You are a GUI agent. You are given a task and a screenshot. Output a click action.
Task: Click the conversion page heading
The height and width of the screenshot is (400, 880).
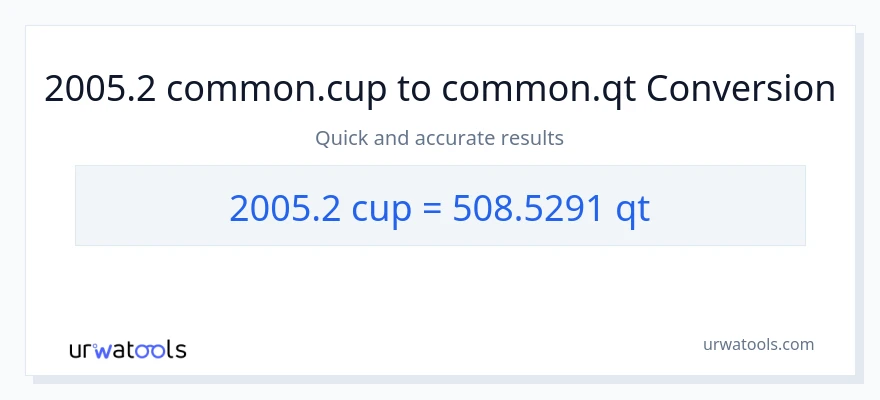click(x=440, y=89)
